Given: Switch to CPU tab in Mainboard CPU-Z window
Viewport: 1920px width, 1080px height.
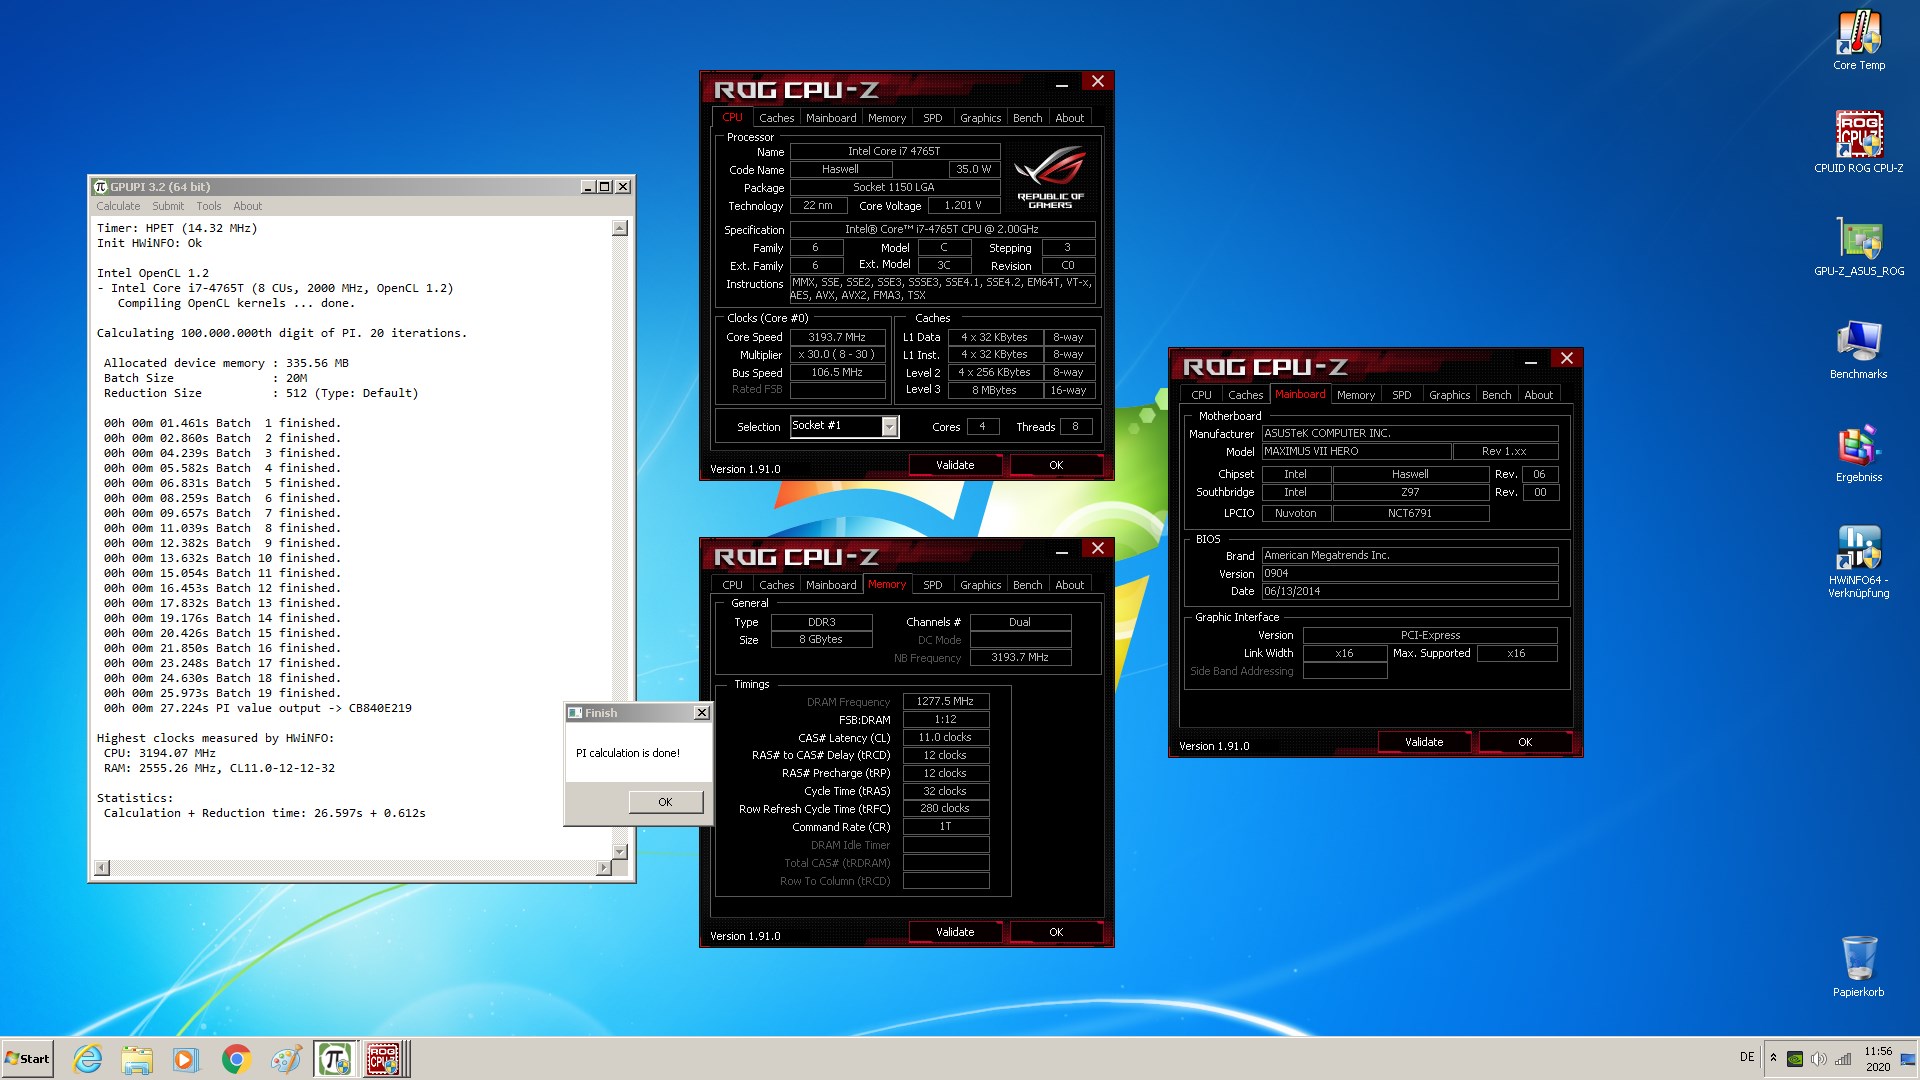Looking at the screenshot, I should click(x=1201, y=395).
